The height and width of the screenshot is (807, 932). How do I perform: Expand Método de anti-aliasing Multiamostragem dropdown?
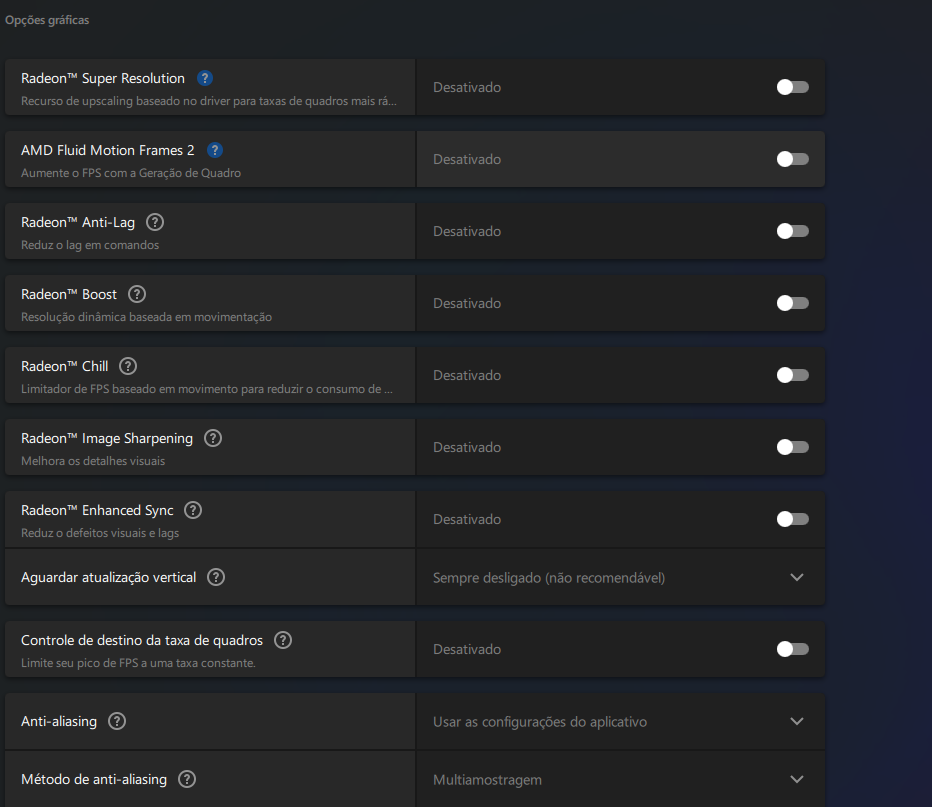coord(620,779)
